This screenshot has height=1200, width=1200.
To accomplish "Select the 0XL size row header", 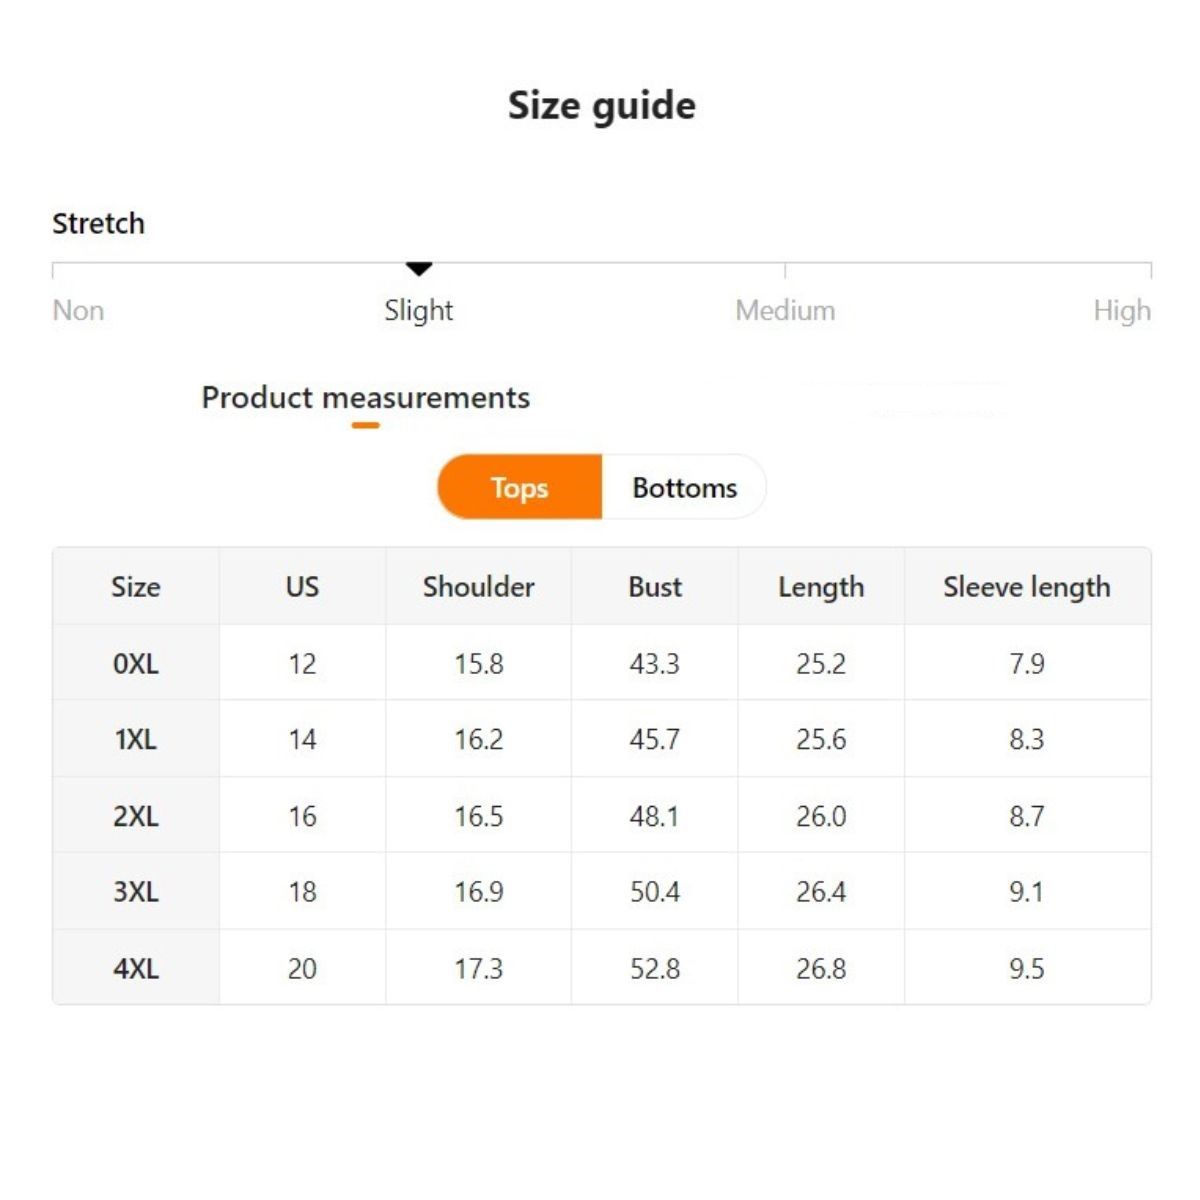I will click(136, 663).
